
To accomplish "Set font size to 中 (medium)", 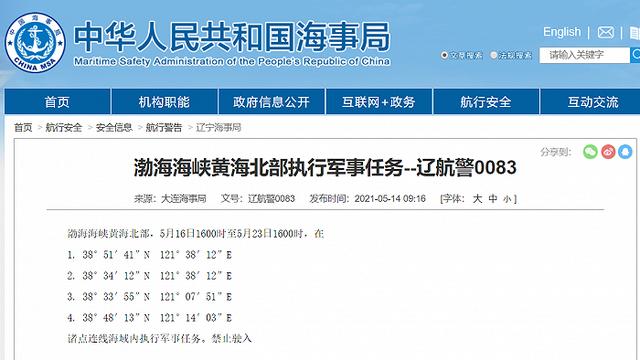I will tap(493, 199).
